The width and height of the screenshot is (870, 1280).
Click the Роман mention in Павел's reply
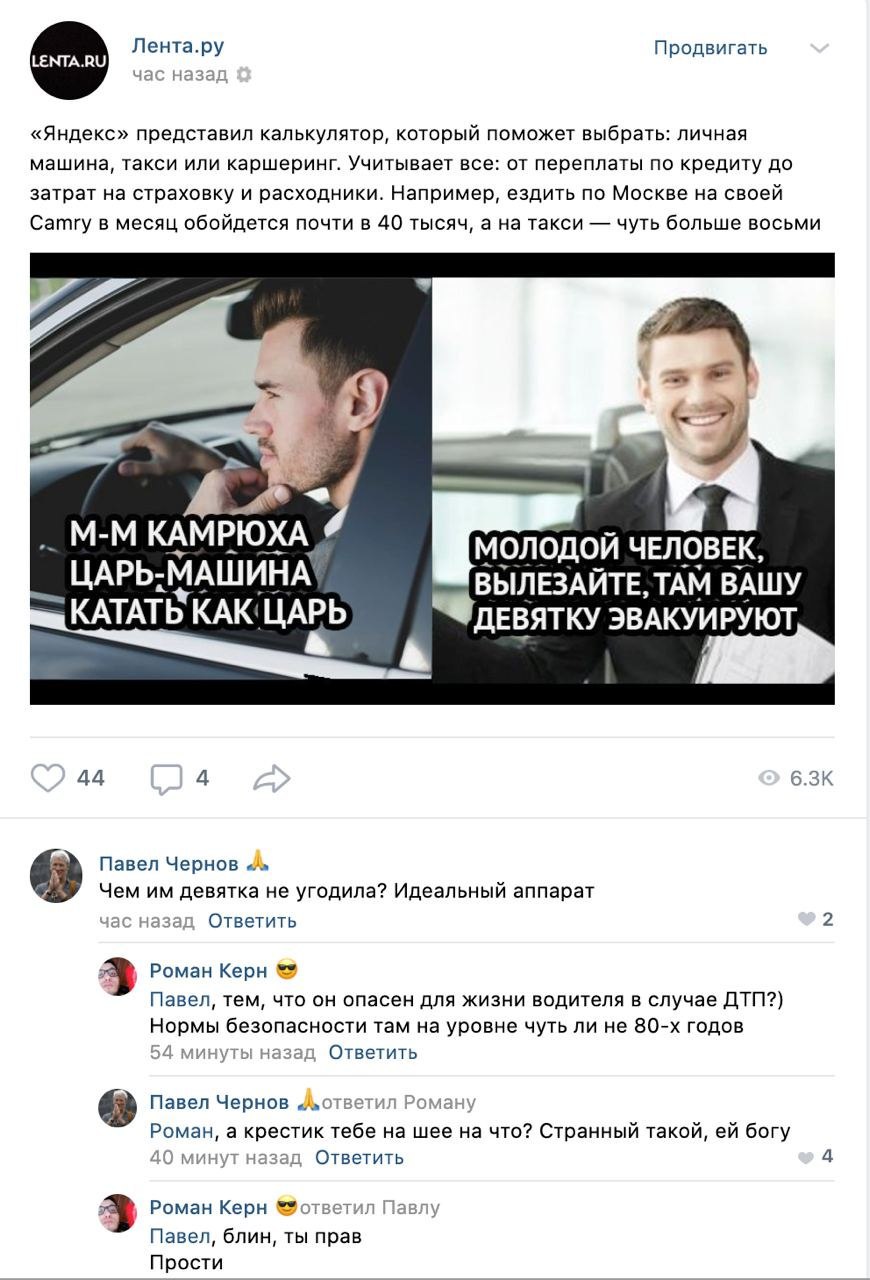tap(182, 1131)
